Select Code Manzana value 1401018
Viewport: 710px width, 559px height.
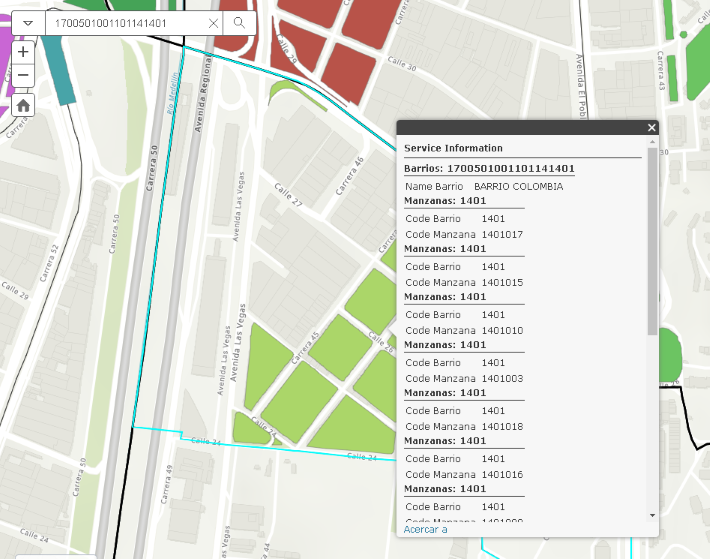502,426
